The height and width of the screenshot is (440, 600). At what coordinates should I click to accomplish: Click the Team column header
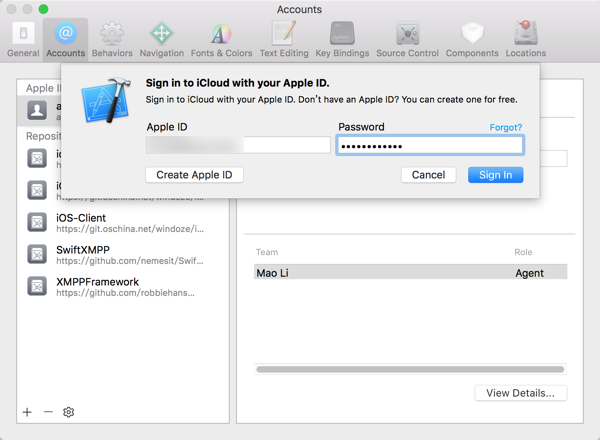(x=267, y=252)
